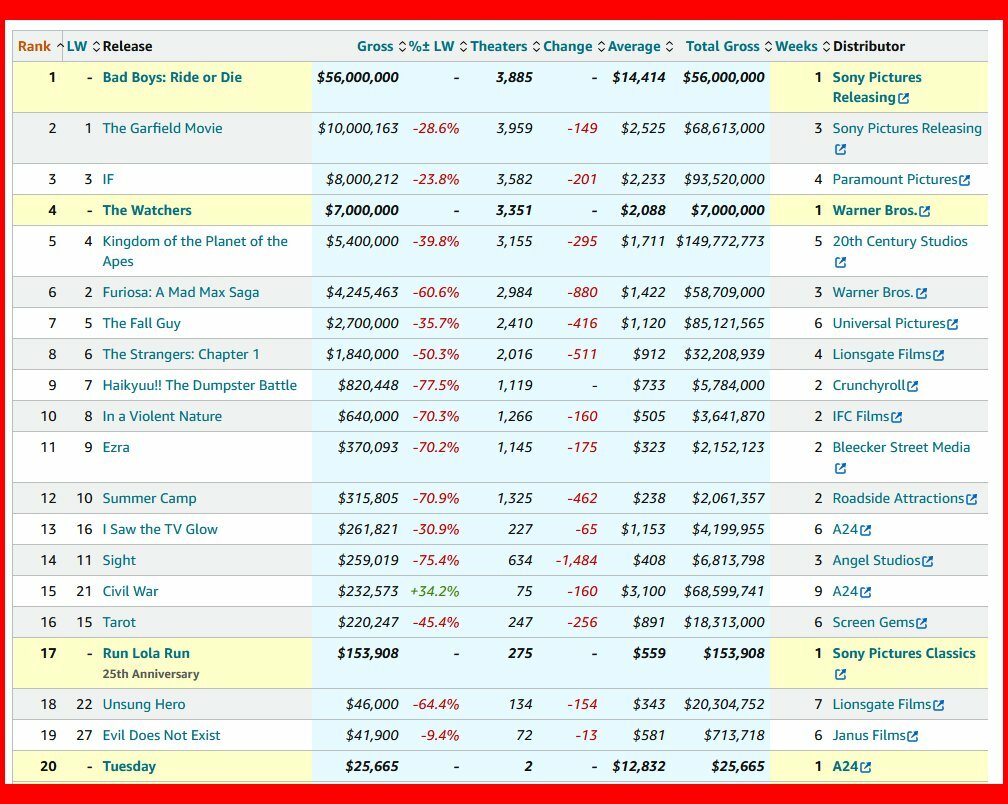Click Bad Boys gross $56,000,000 in Gross column
Image resolution: width=1008 pixels, height=804 pixels.
tap(357, 77)
